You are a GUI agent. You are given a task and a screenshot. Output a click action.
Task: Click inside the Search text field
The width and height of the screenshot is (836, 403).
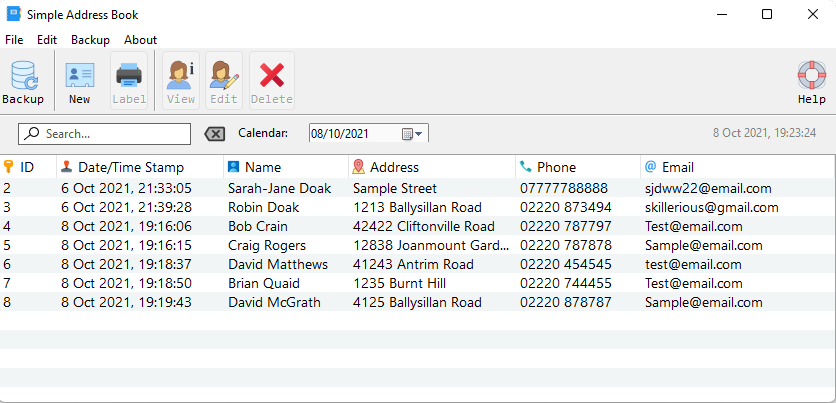point(110,134)
